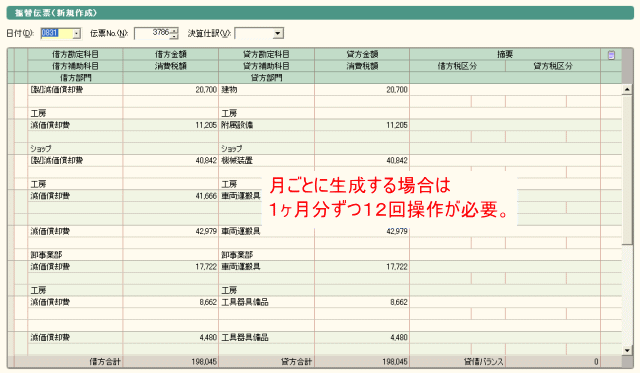This screenshot has width=640, height=373.
Task: Click the credit amount 40,842
Action: (x=362, y=161)
